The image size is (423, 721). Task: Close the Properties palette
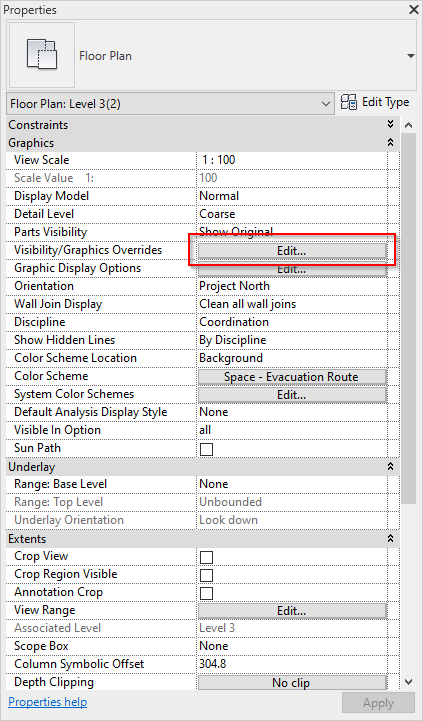tap(412, 9)
